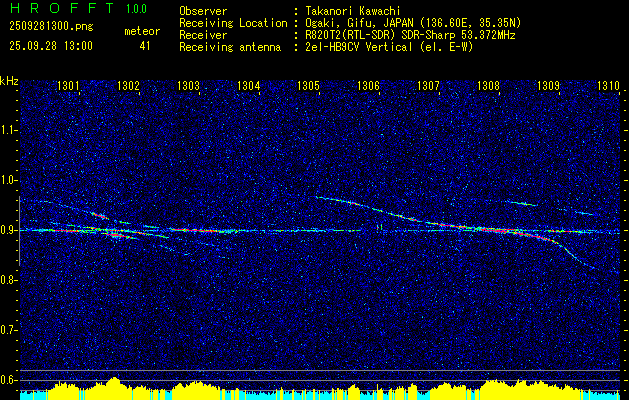Click the 0.6 kHz axis label

[x=8, y=380]
